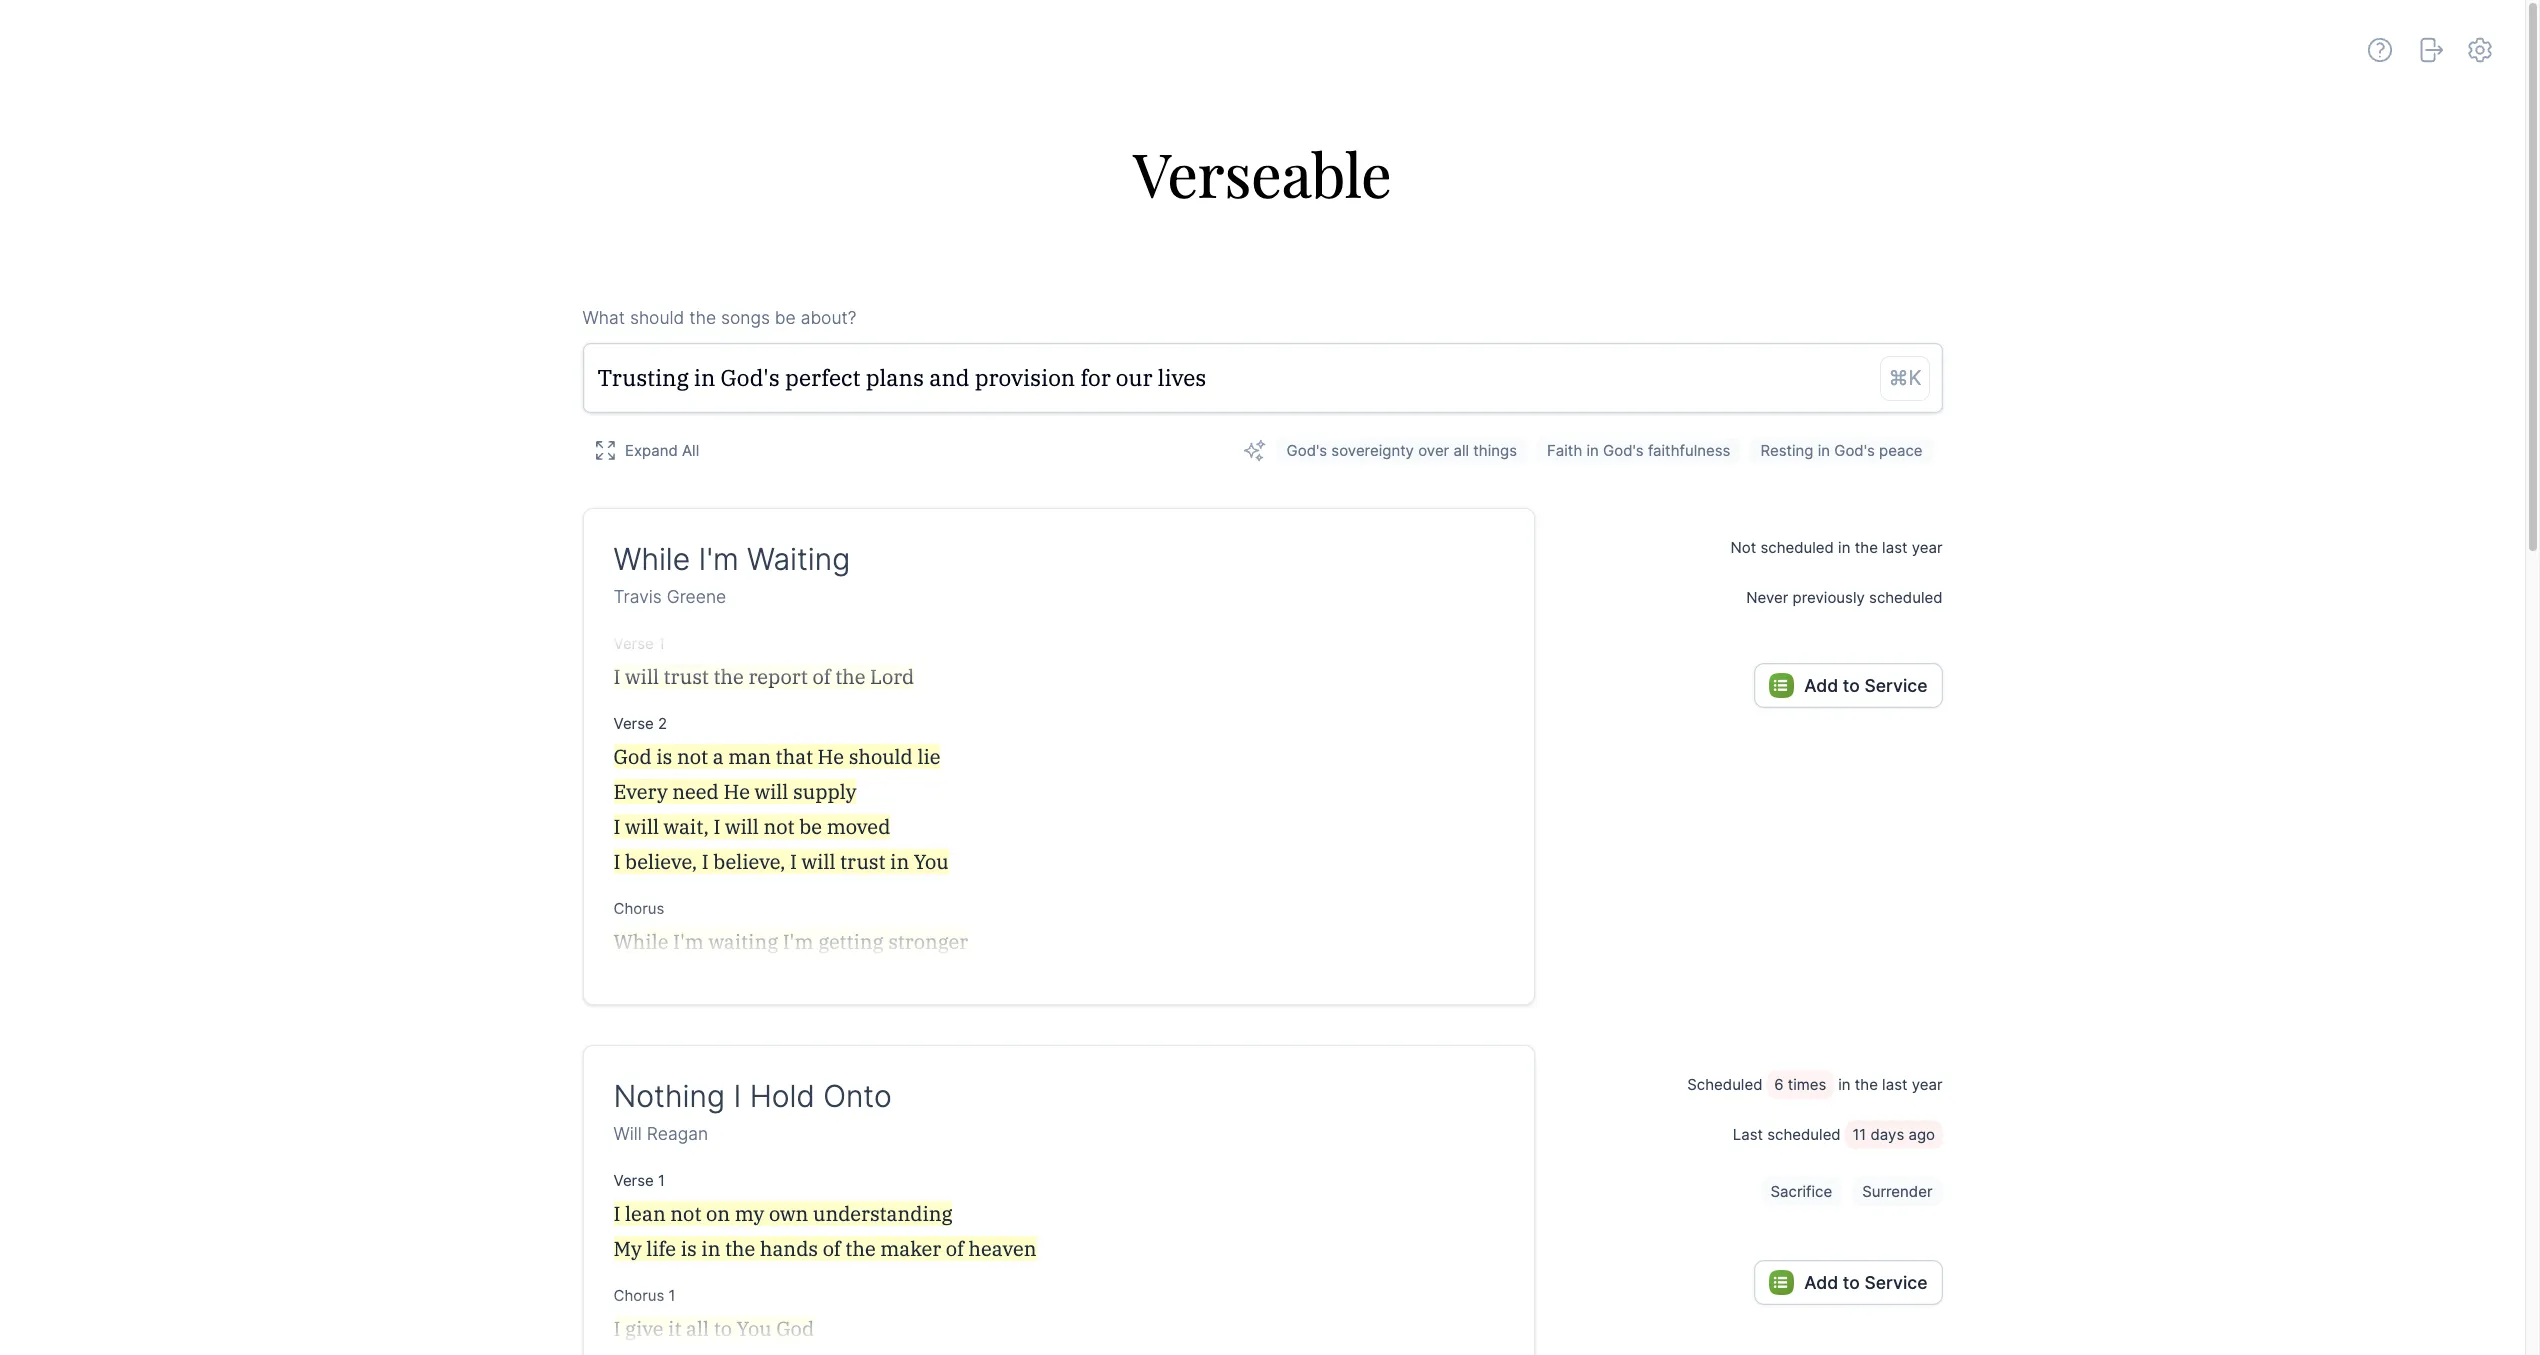Open the help icon

[x=2380, y=49]
